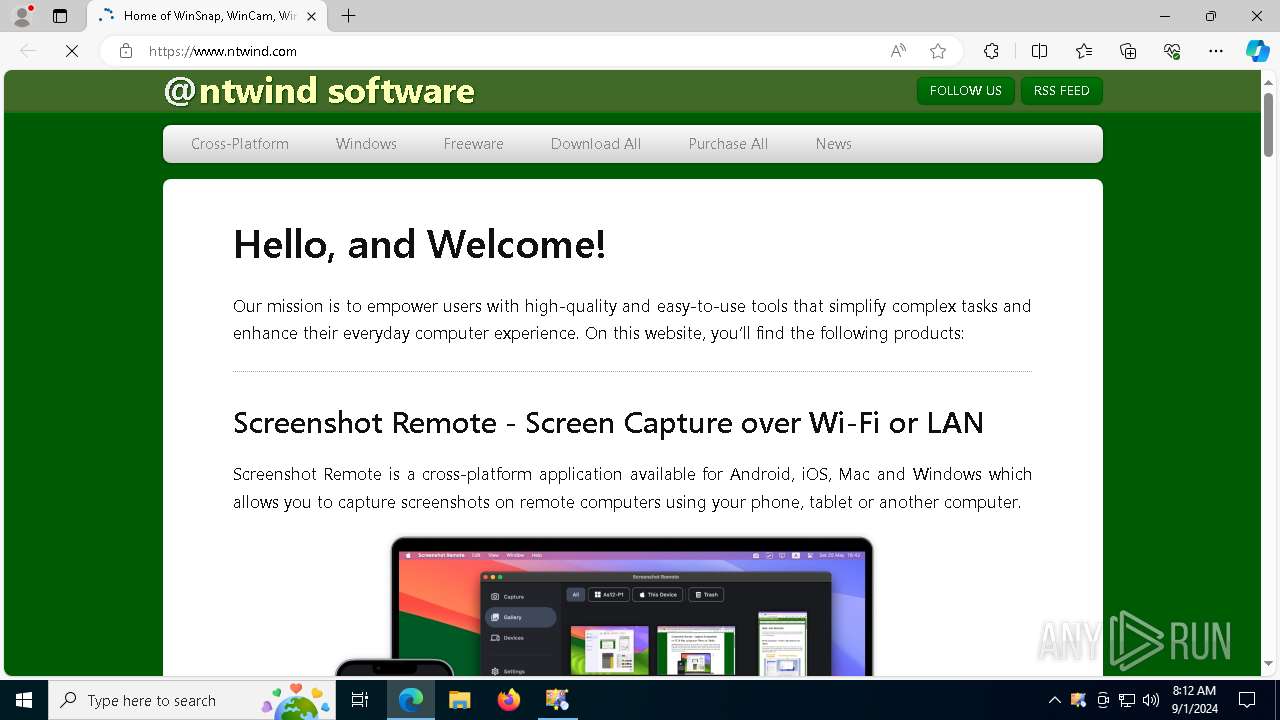Open the clock and date flyout
Image resolution: width=1280 pixels, height=720 pixels.
point(1194,700)
